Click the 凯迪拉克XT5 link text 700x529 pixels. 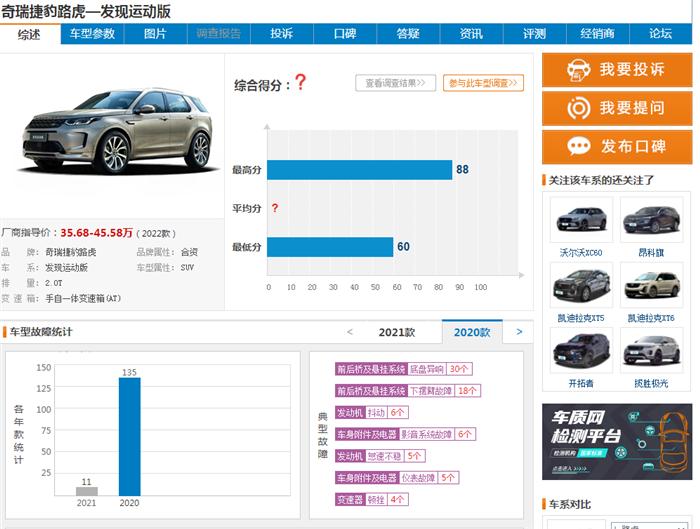pos(581,318)
